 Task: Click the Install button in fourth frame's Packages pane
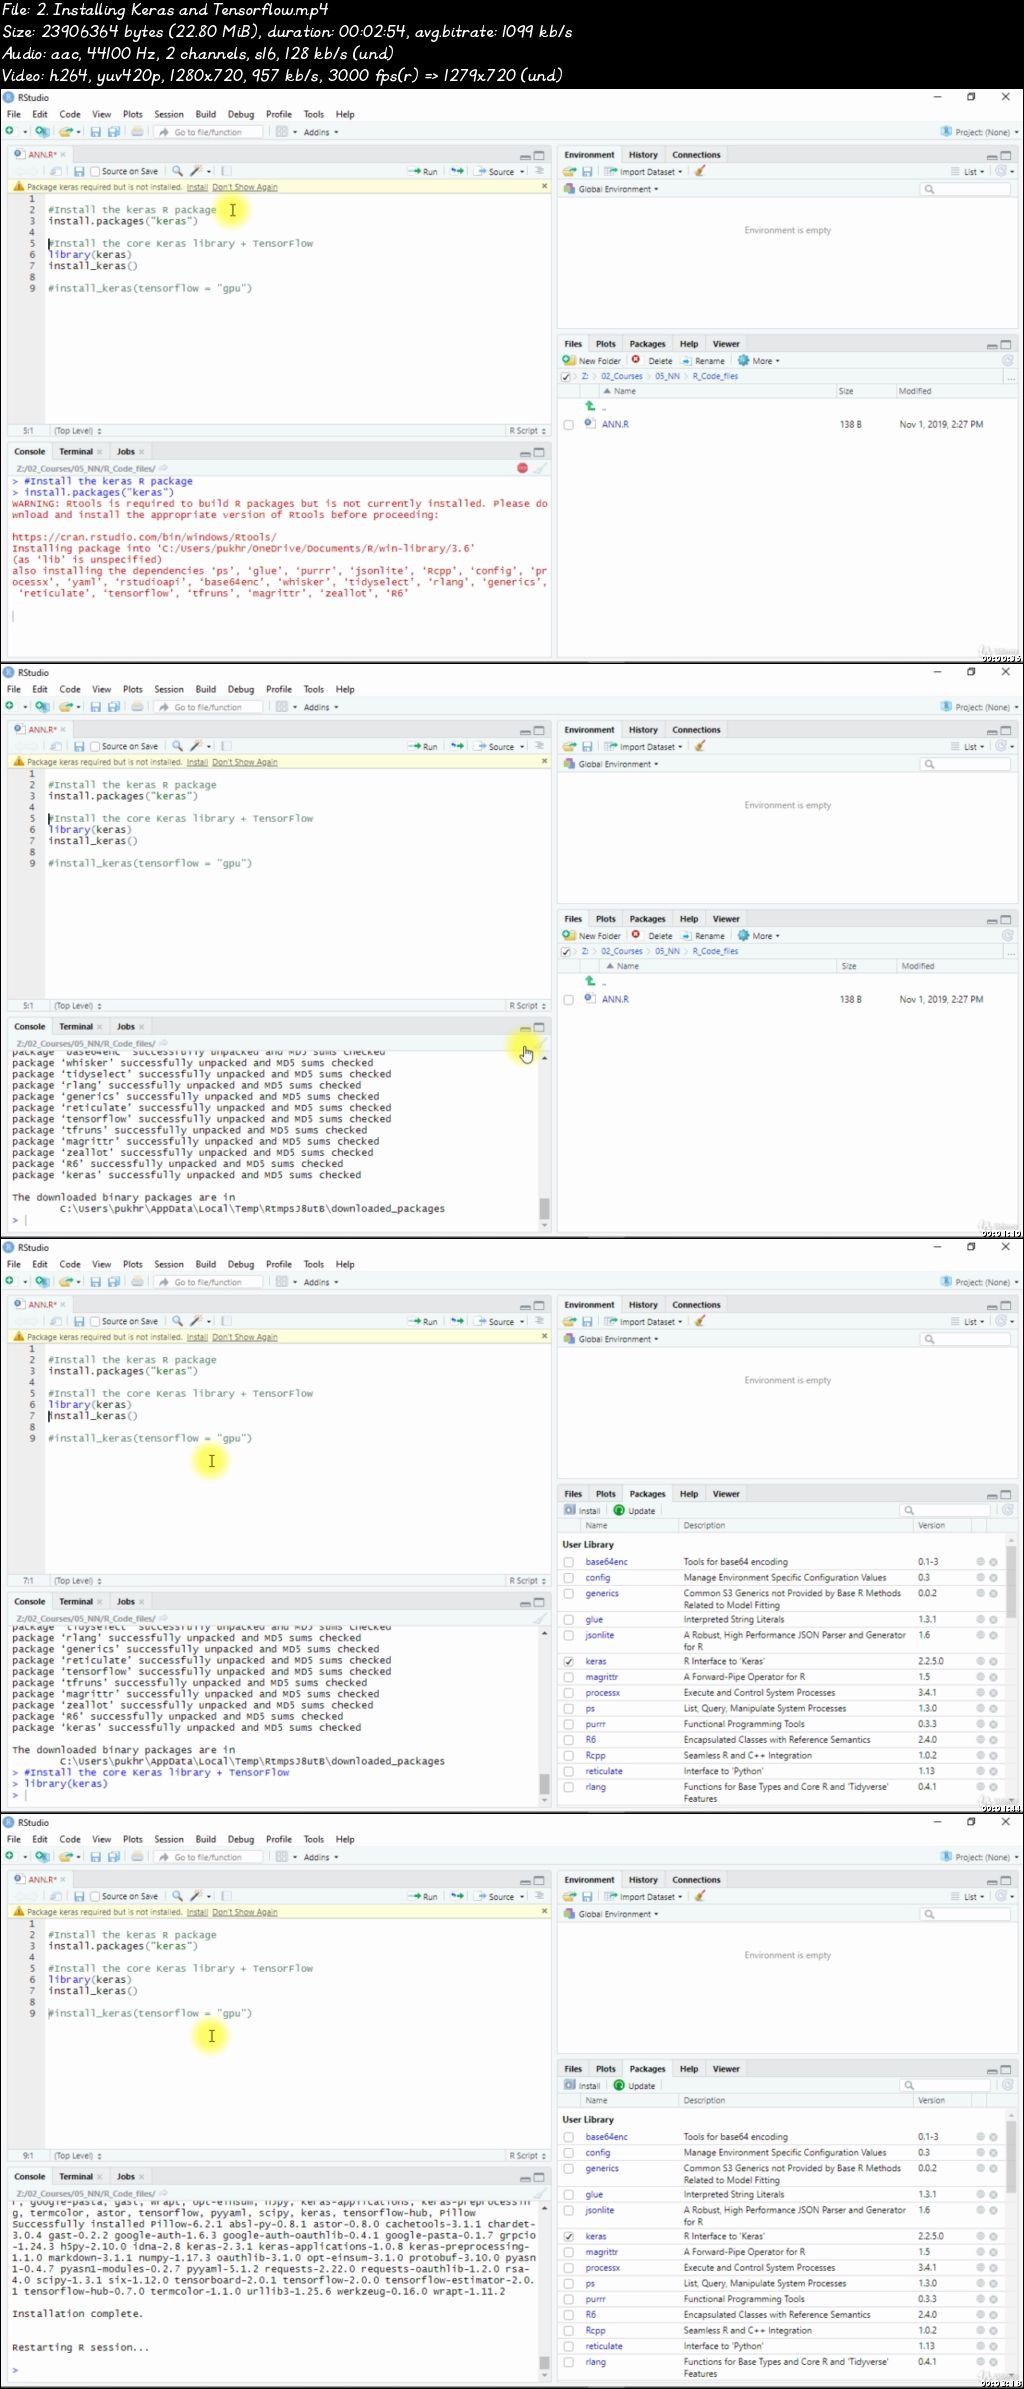coord(582,2085)
